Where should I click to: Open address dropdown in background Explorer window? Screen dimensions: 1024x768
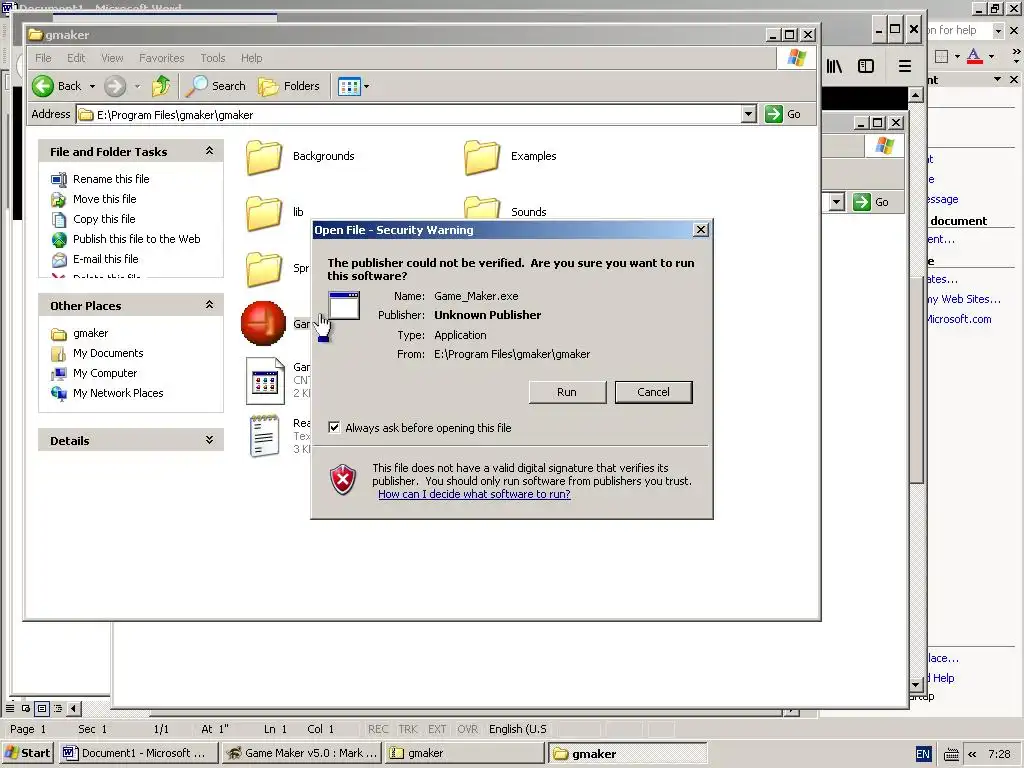click(x=837, y=202)
